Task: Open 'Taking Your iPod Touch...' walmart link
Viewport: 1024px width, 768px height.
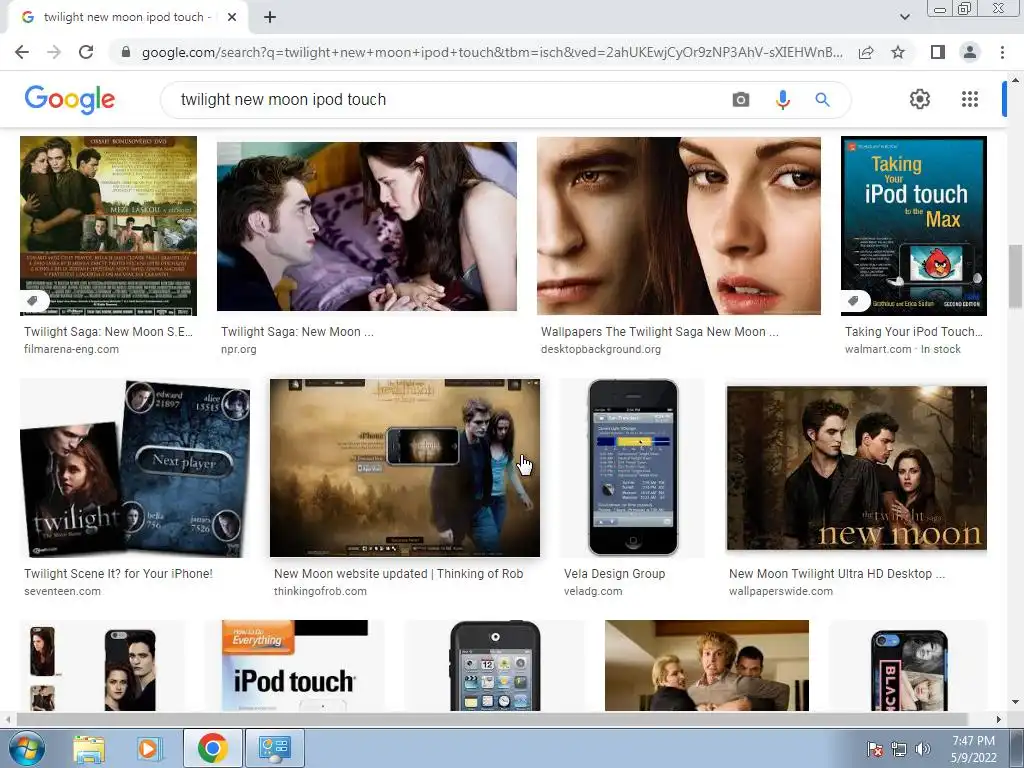Action: pyautogui.click(x=914, y=332)
